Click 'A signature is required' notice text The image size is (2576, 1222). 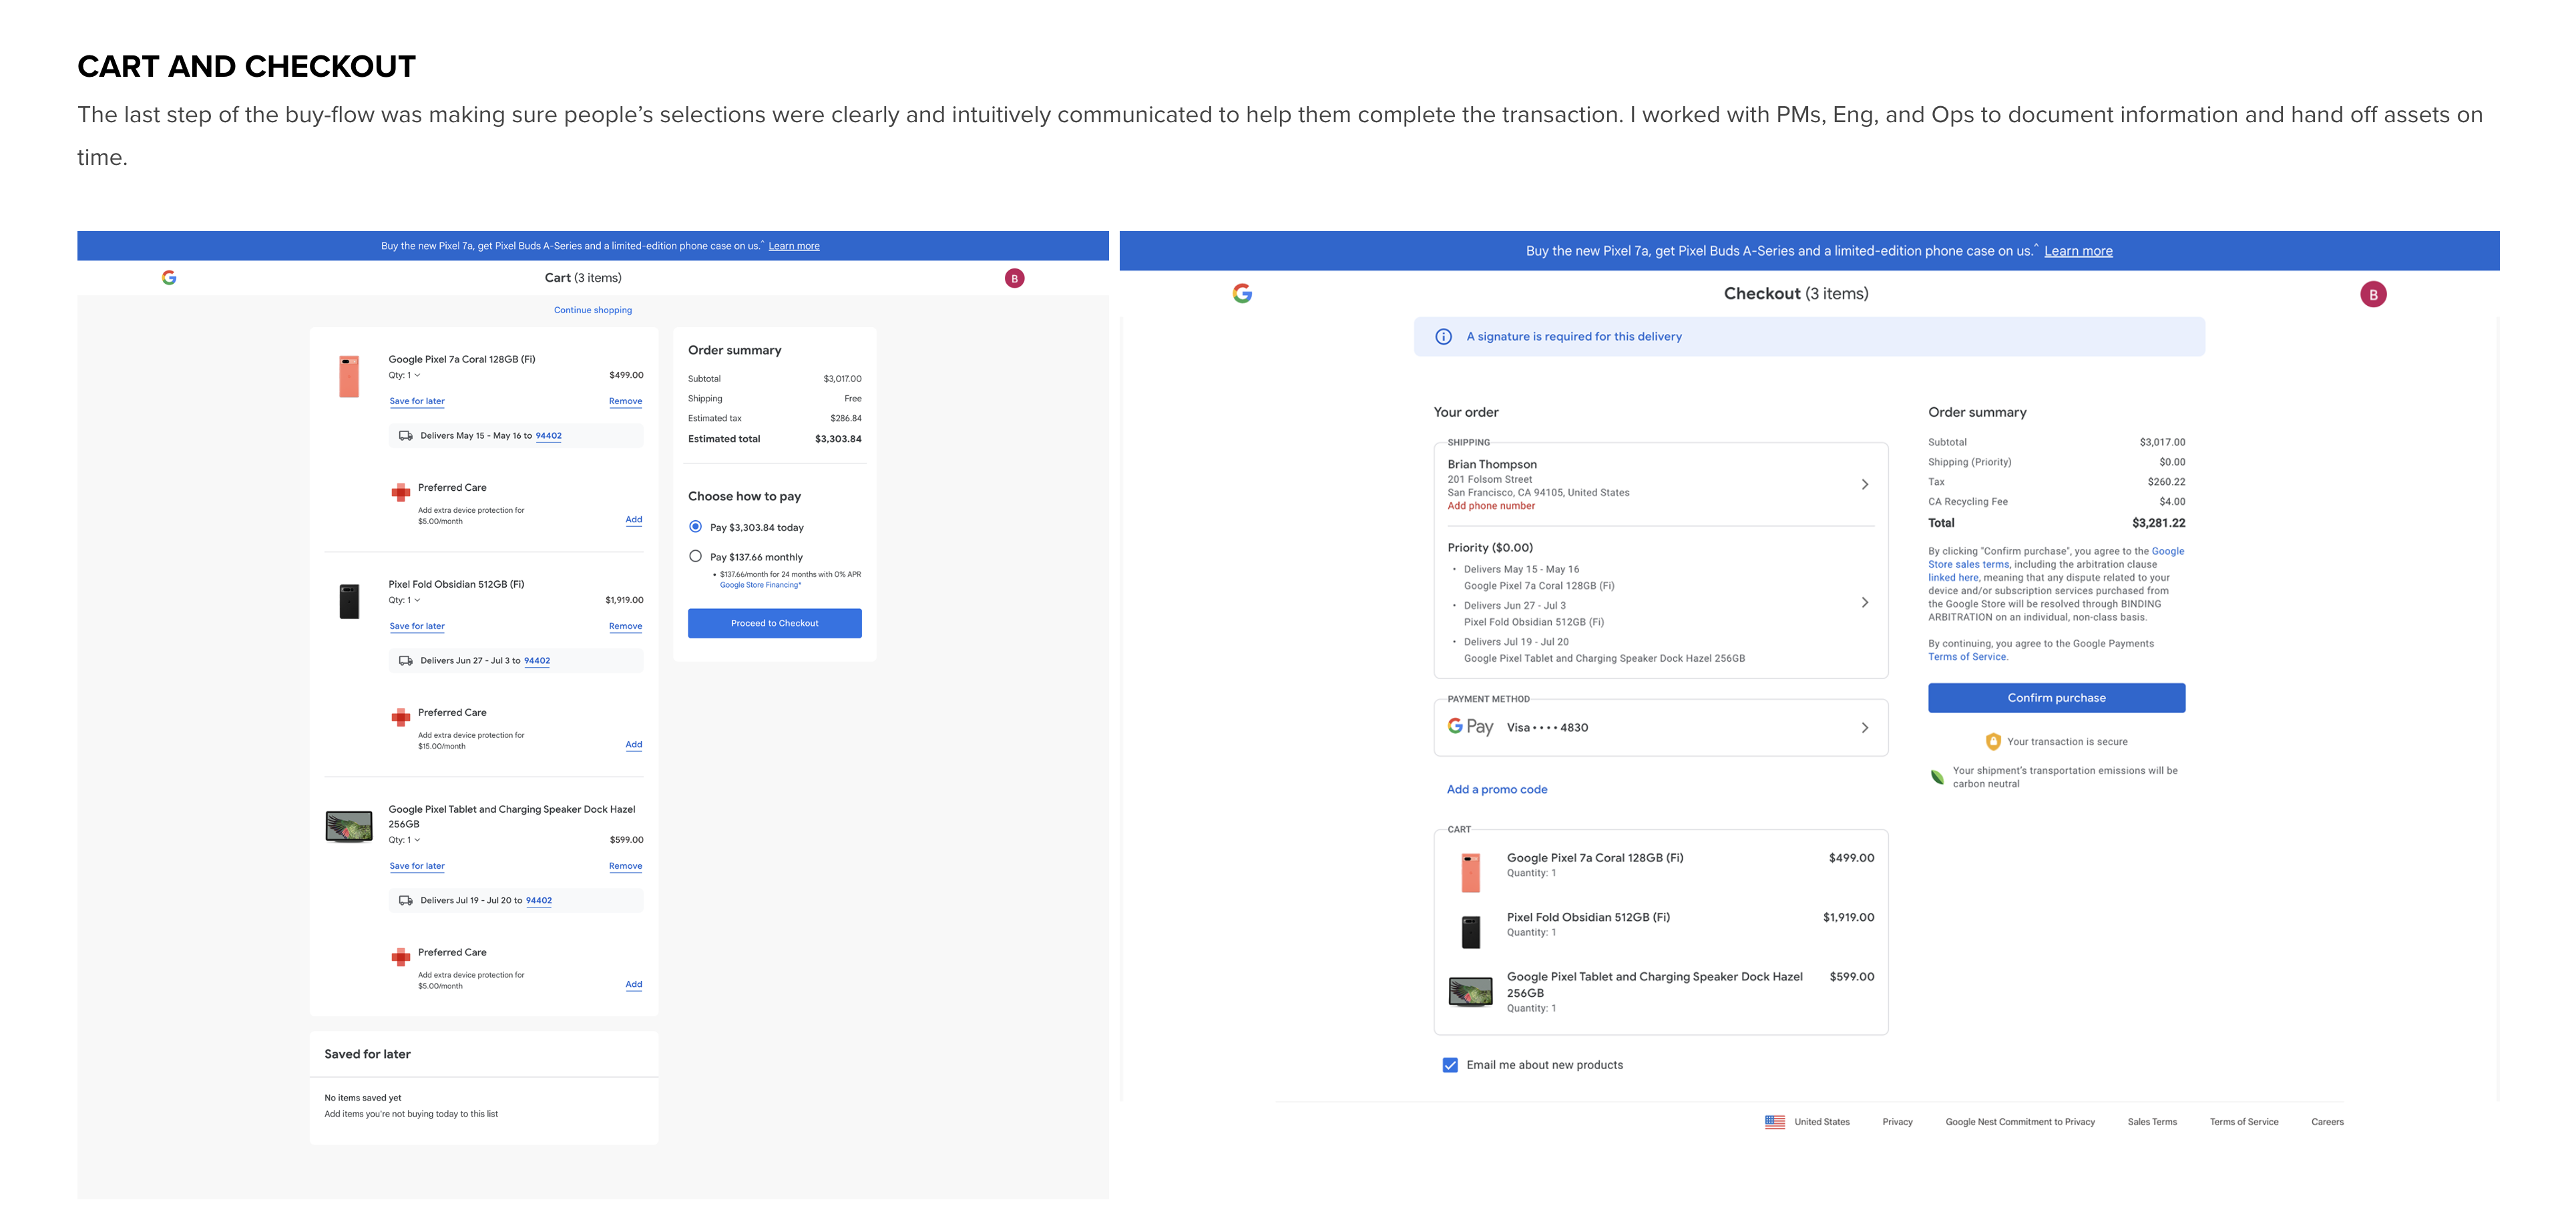point(1574,337)
